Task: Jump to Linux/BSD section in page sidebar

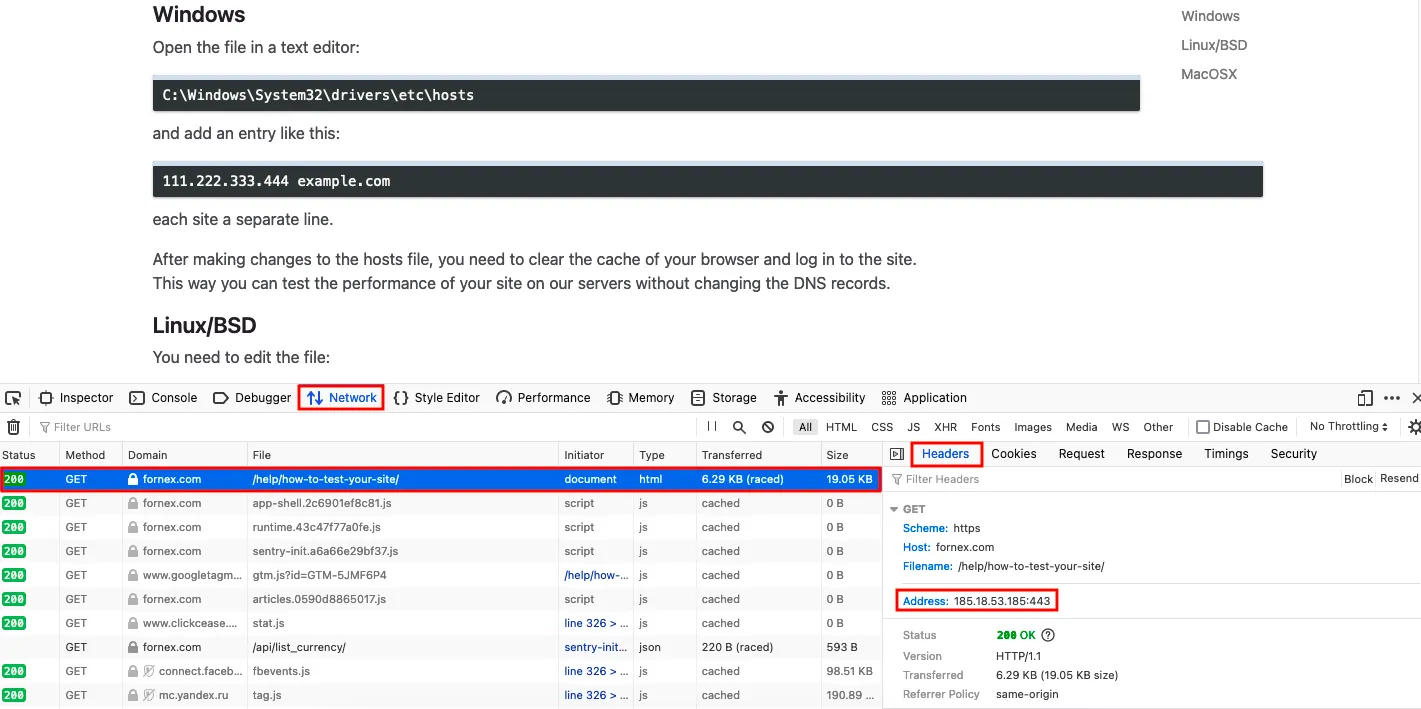Action: click(1214, 45)
